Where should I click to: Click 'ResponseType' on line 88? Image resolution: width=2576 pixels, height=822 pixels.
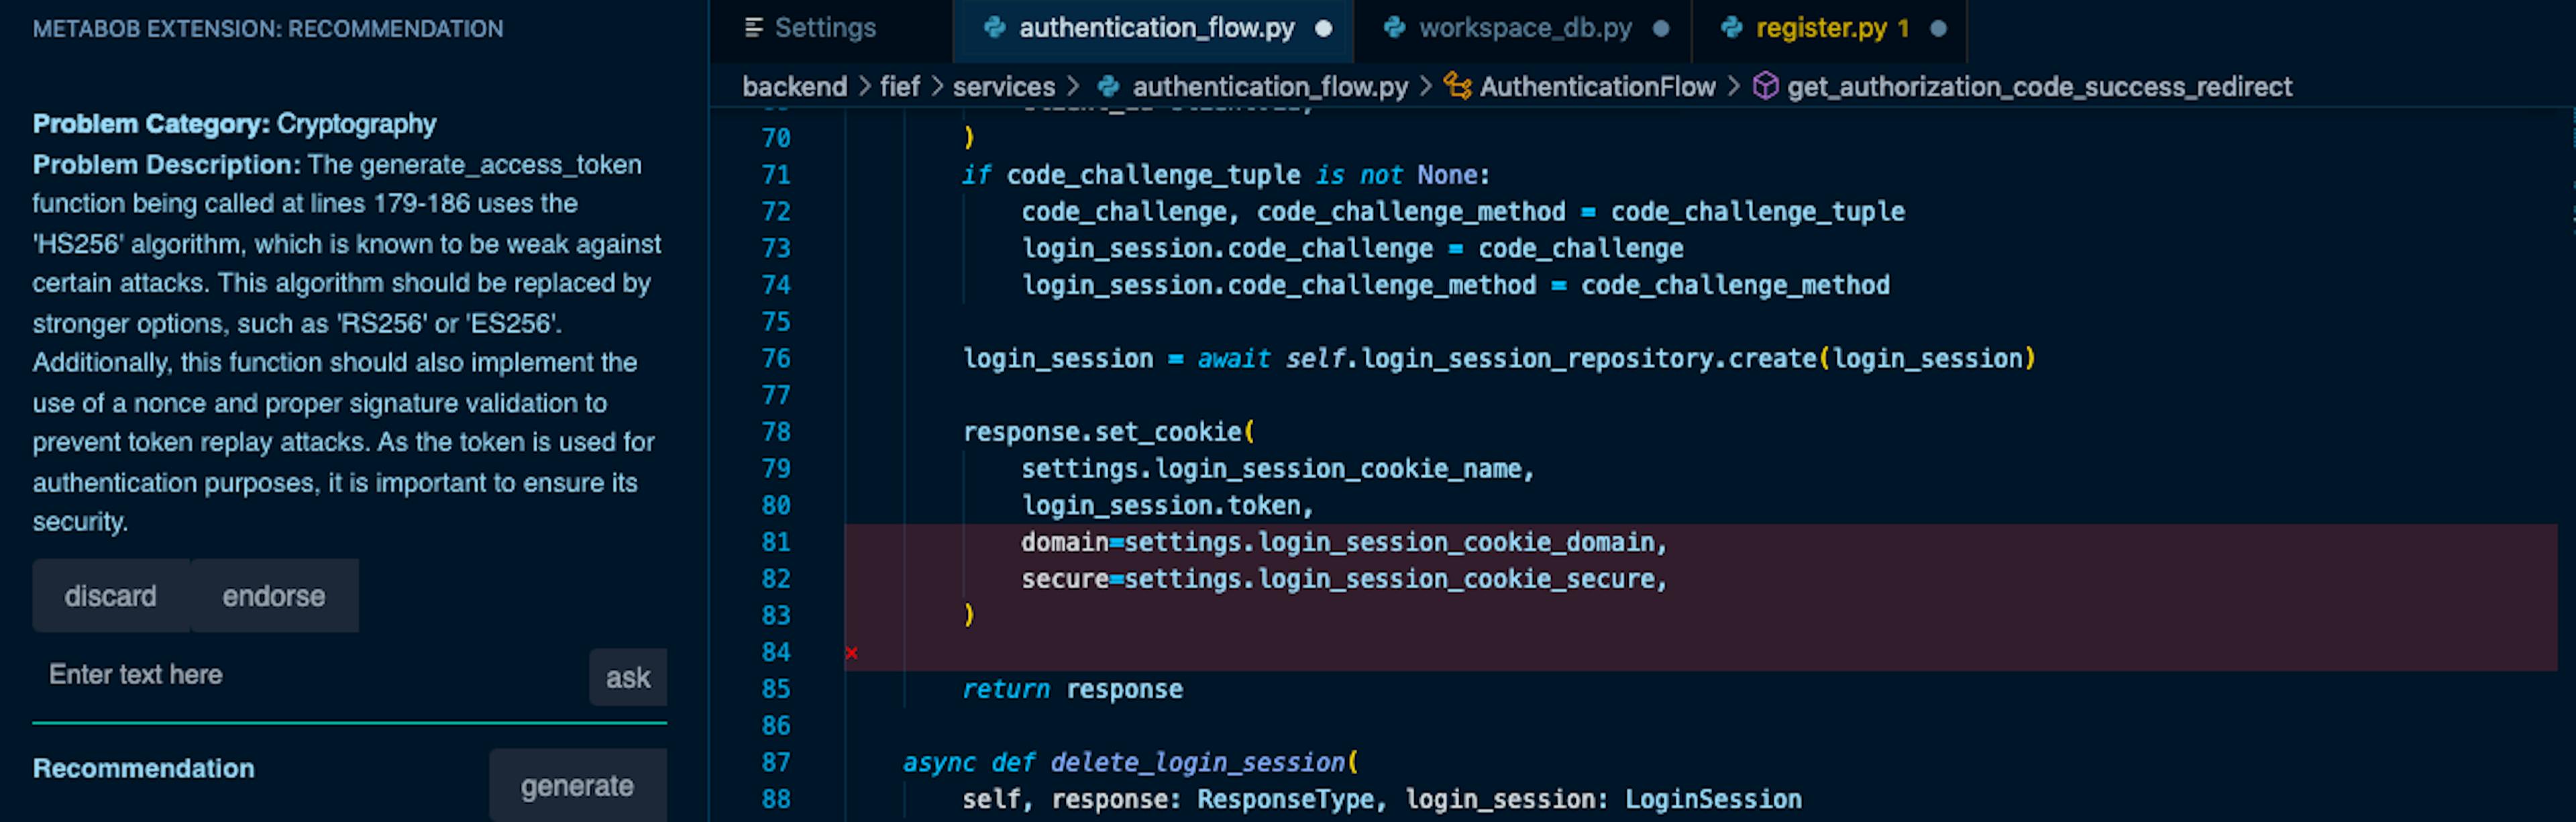pyautogui.click(x=1286, y=800)
